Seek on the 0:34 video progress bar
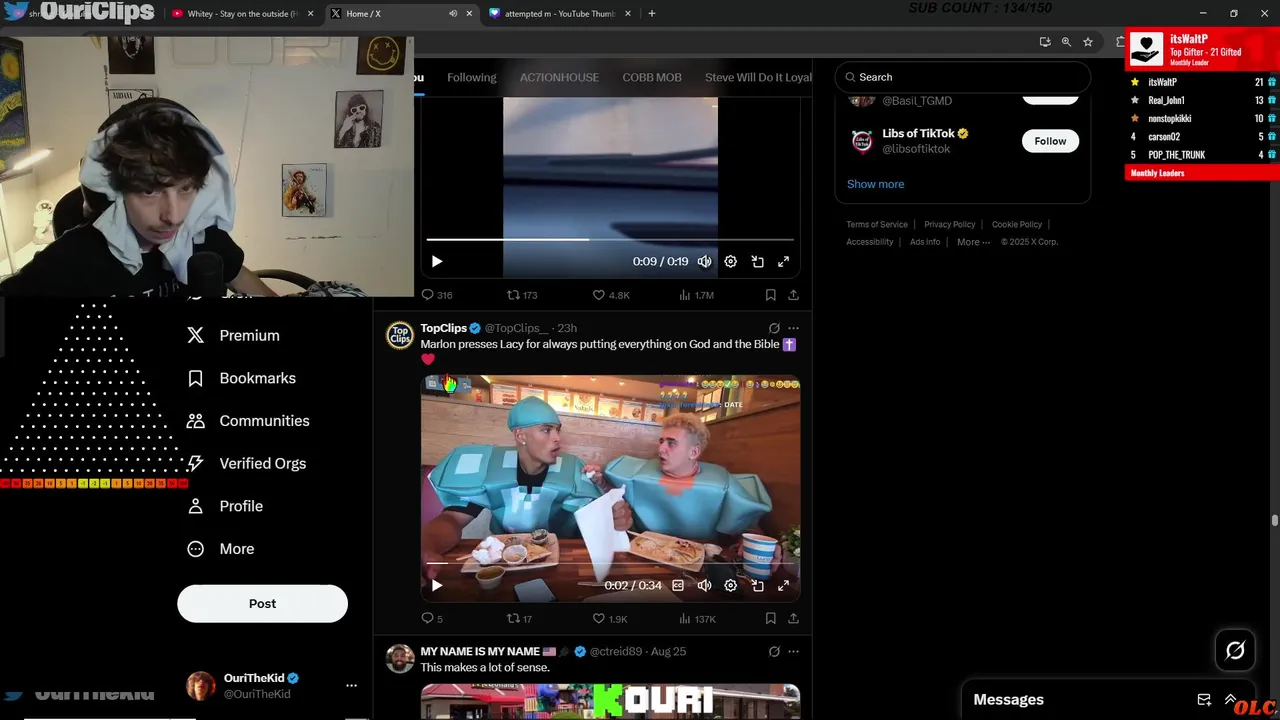This screenshot has height=720, width=1280. pos(610,564)
